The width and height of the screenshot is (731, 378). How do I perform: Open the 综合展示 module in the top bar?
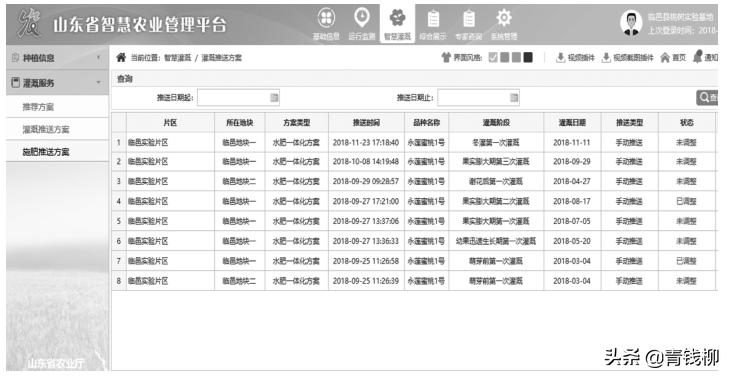tap(433, 24)
